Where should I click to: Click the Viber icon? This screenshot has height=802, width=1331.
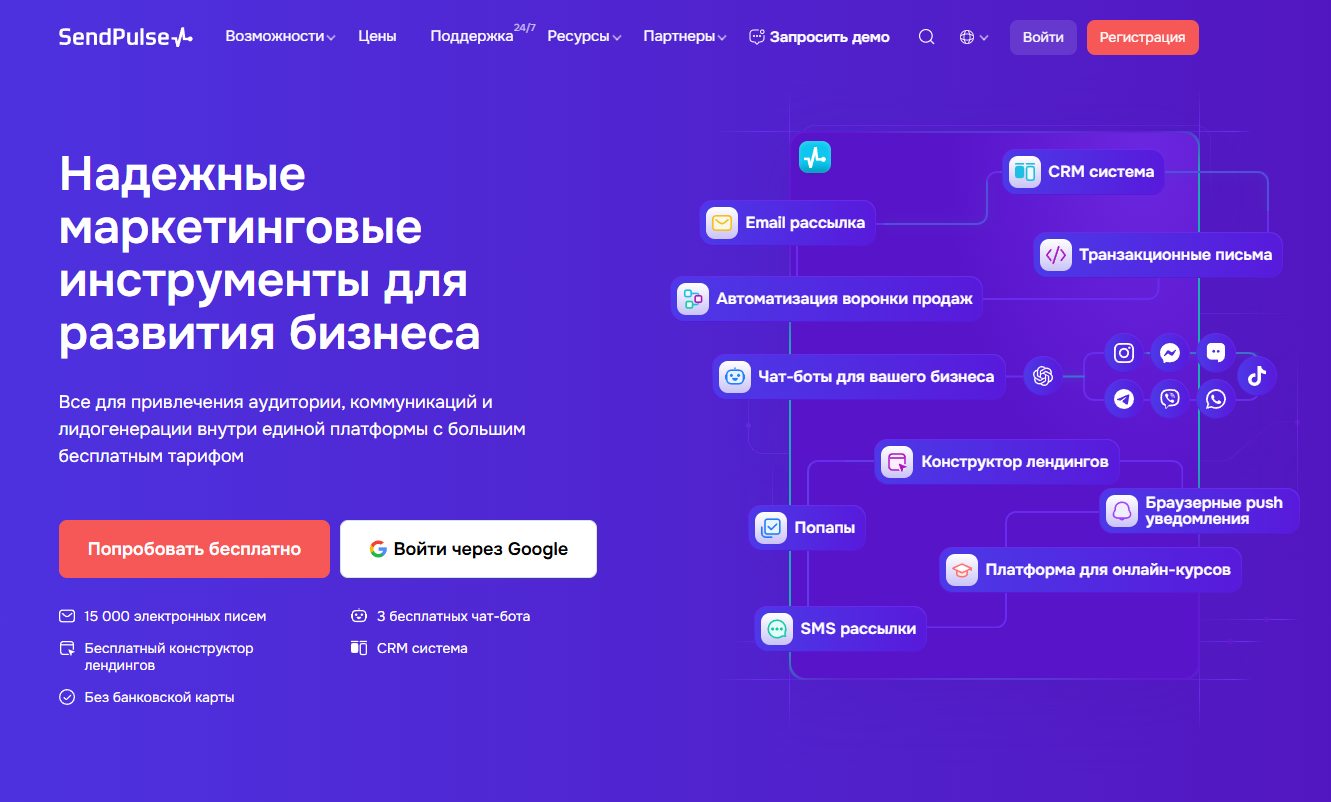pyautogui.click(x=1170, y=398)
